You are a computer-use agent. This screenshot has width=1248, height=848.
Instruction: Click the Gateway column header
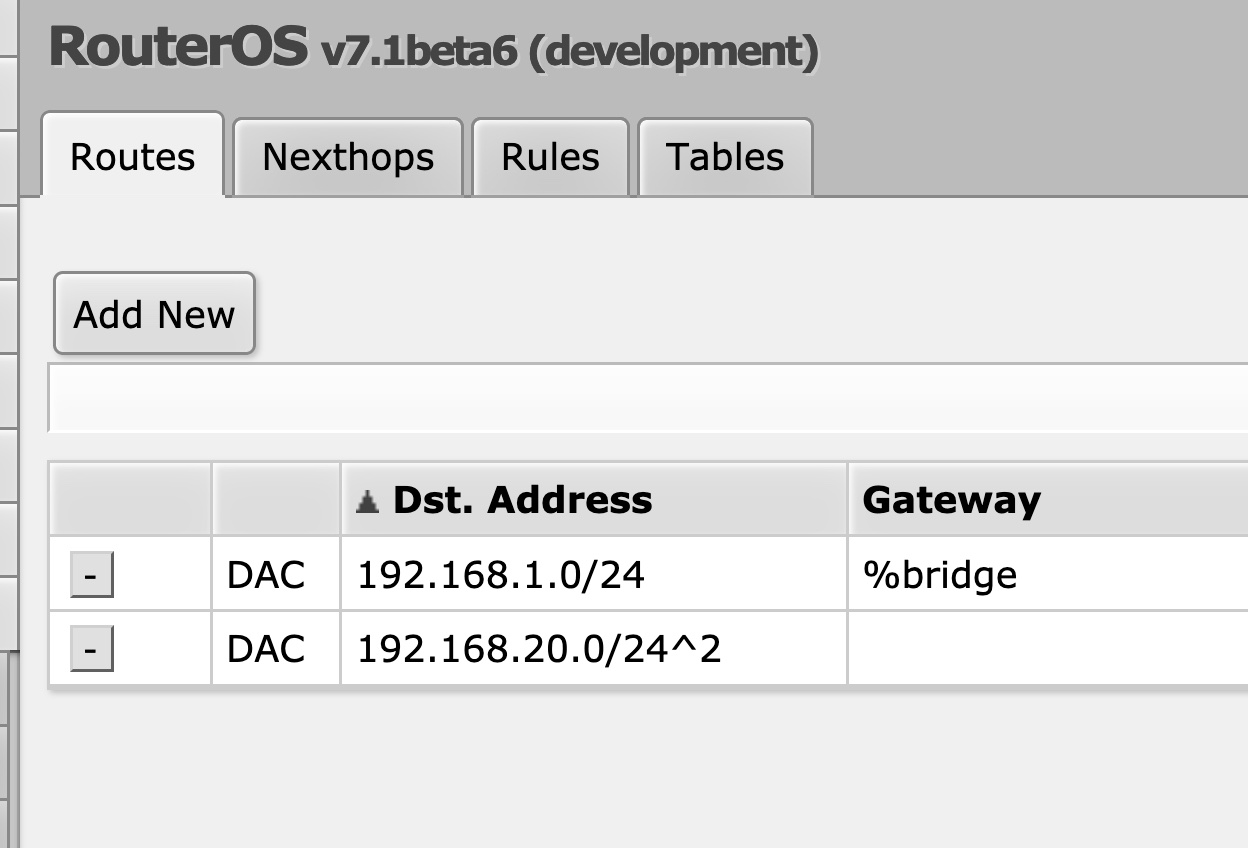pos(951,500)
